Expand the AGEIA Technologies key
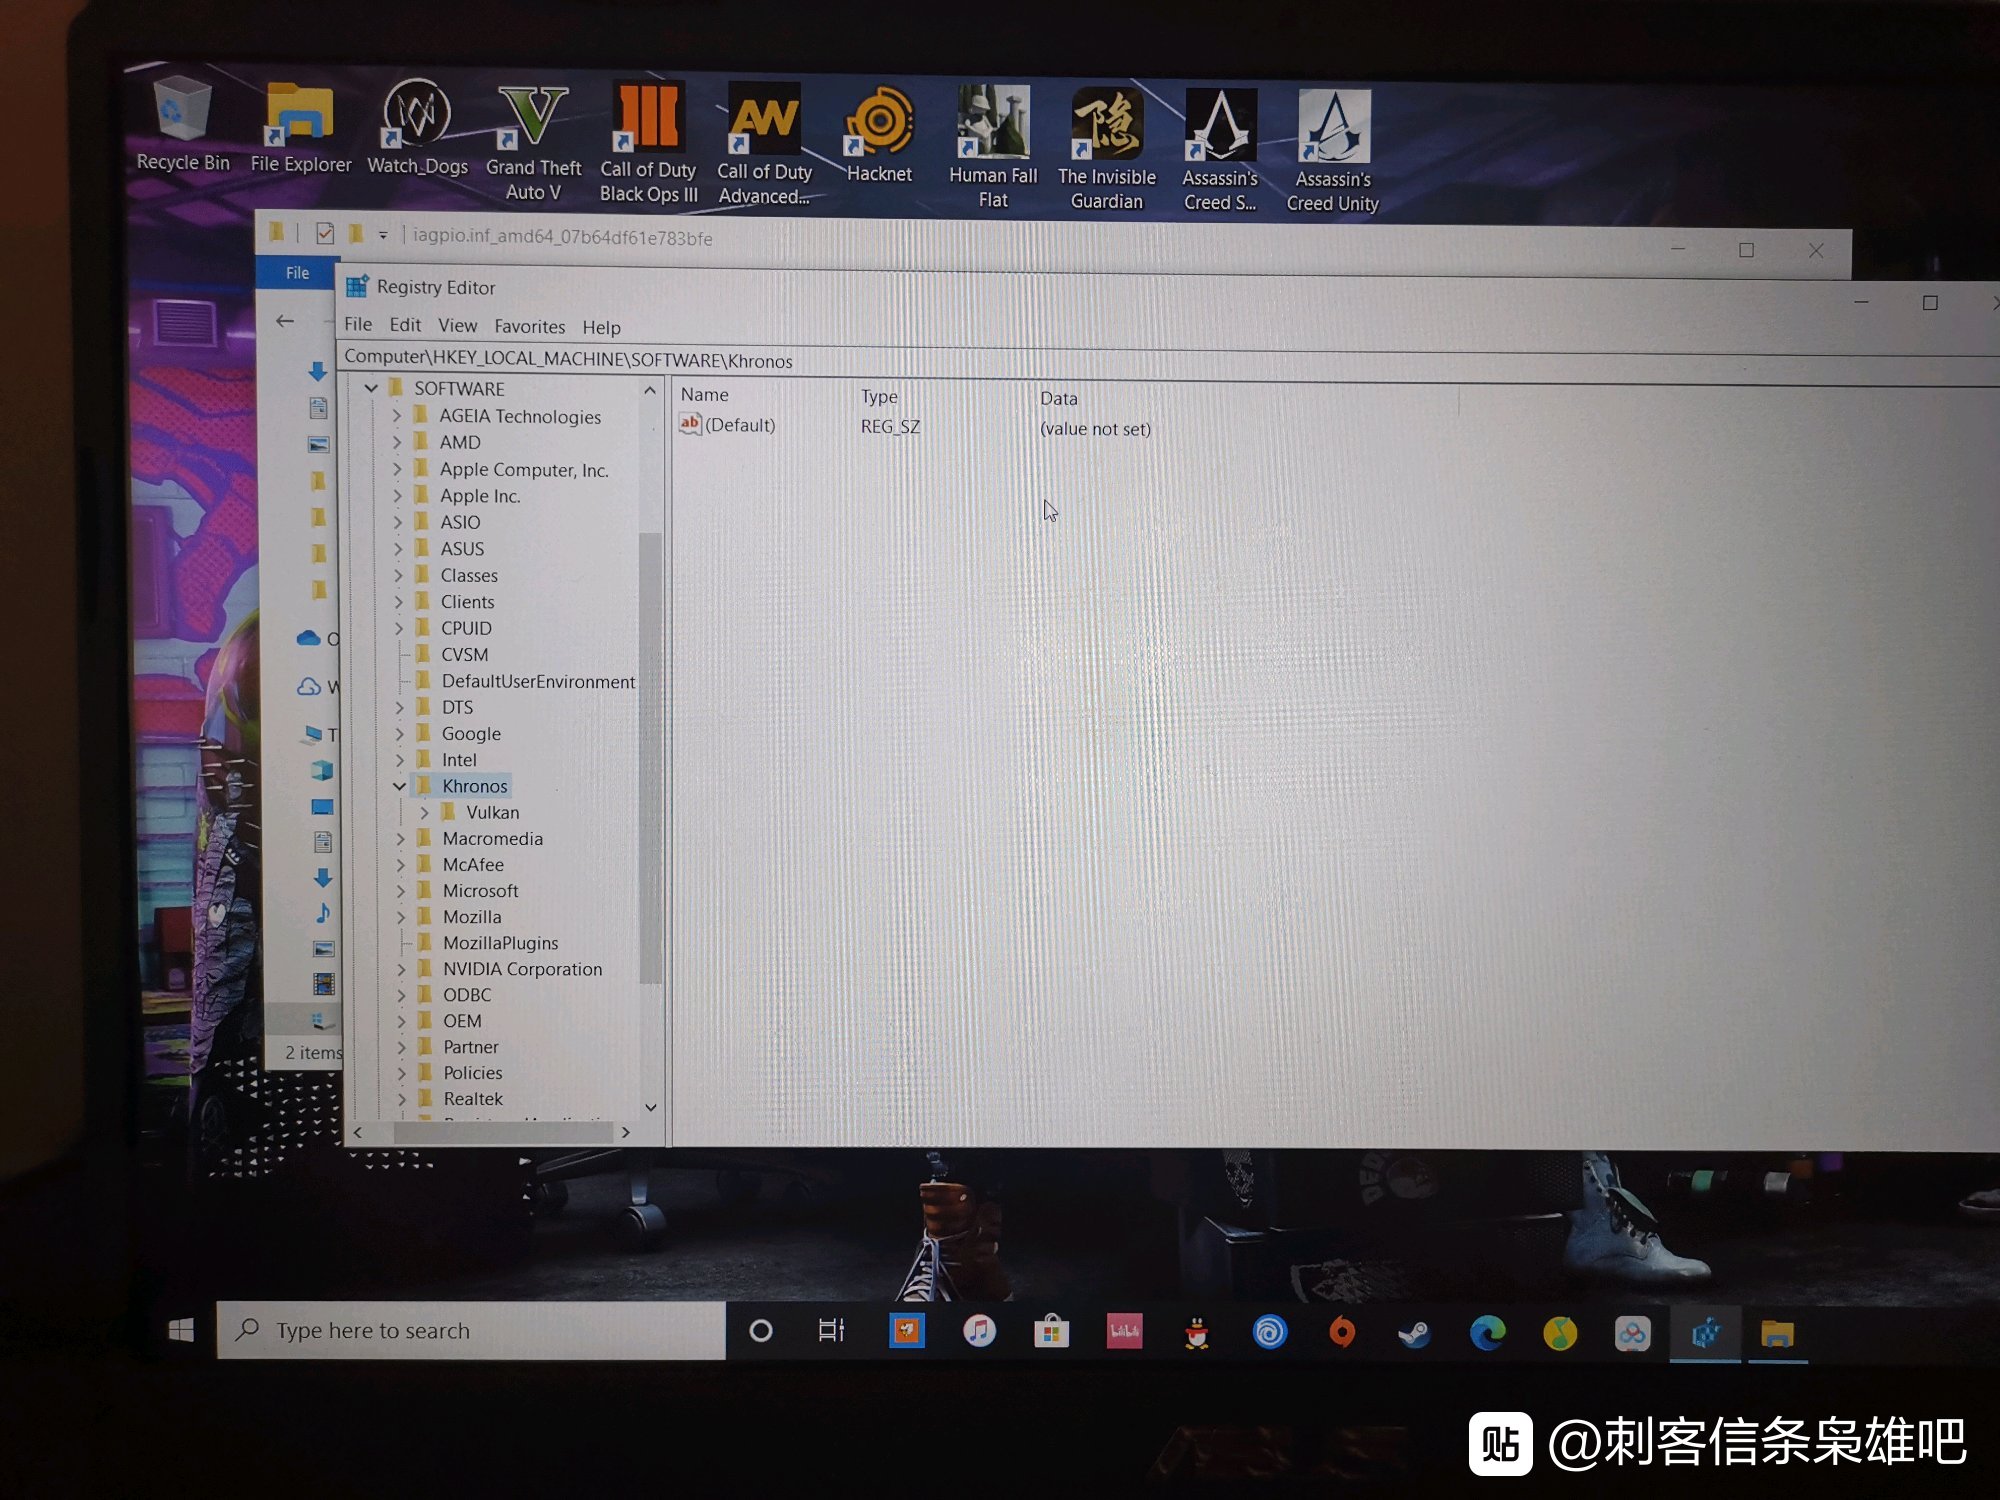The width and height of the screenshot is (2000, 1500). point(396,415)
